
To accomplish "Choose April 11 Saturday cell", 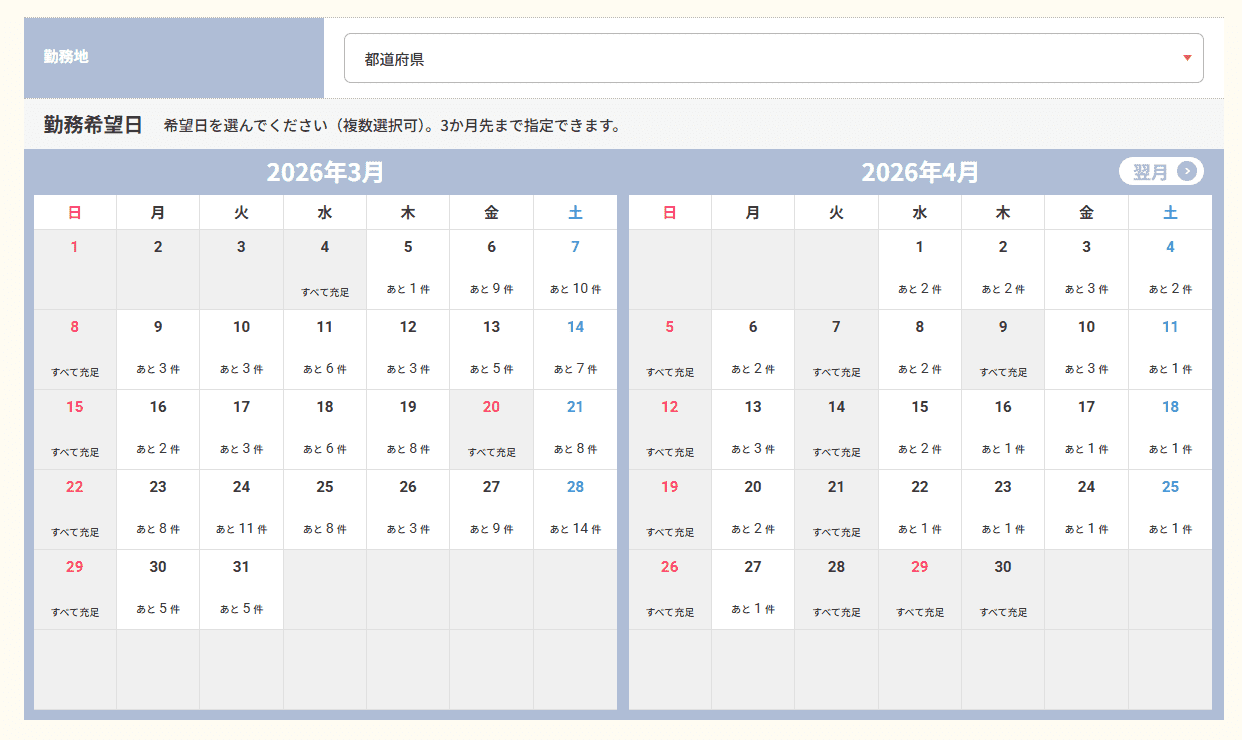I will (x=1170, y=349).
